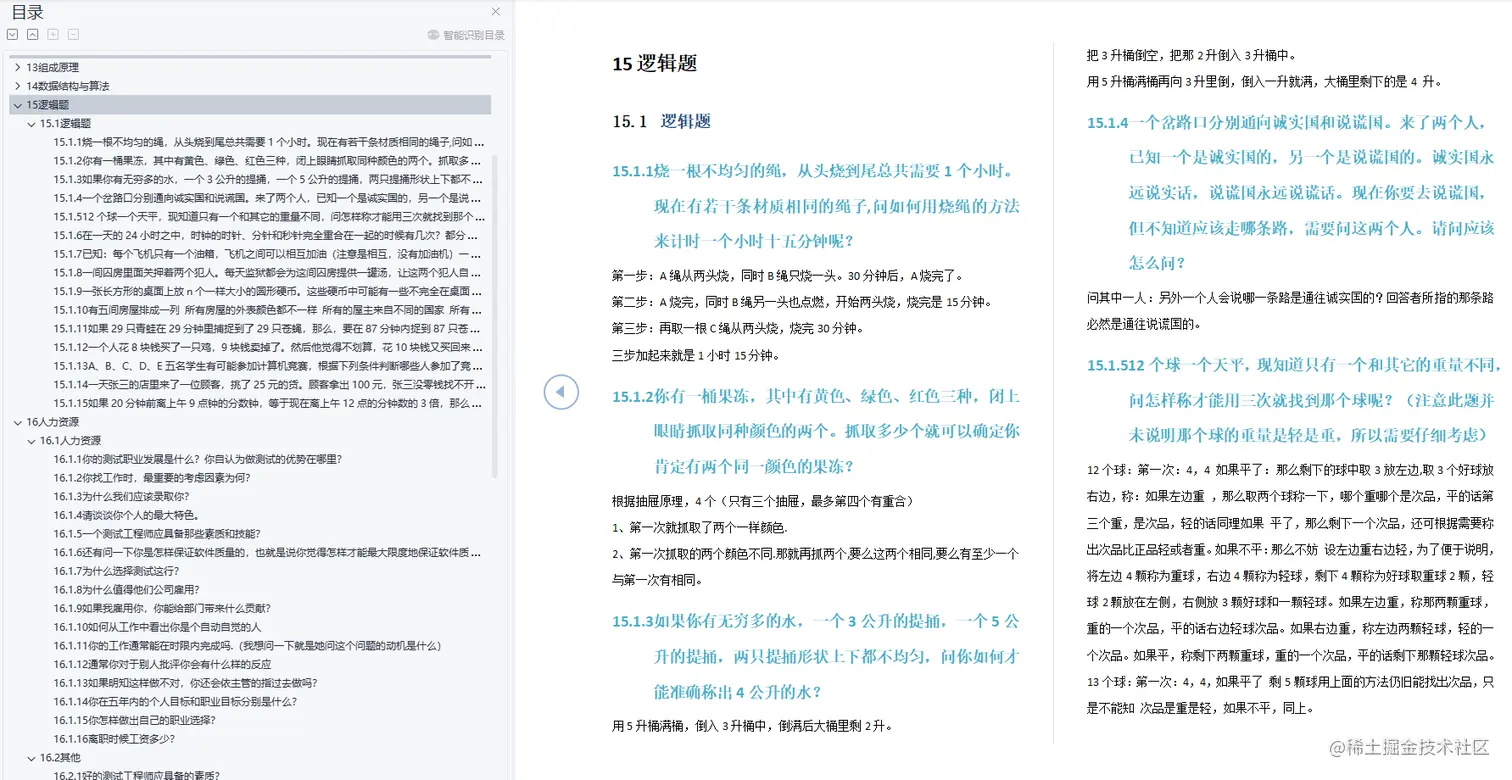Open outline entry 15.1.7 about airplane fuel
Image resolution: width=1512 pixels, height=780 pixels.
pos(269,254)
